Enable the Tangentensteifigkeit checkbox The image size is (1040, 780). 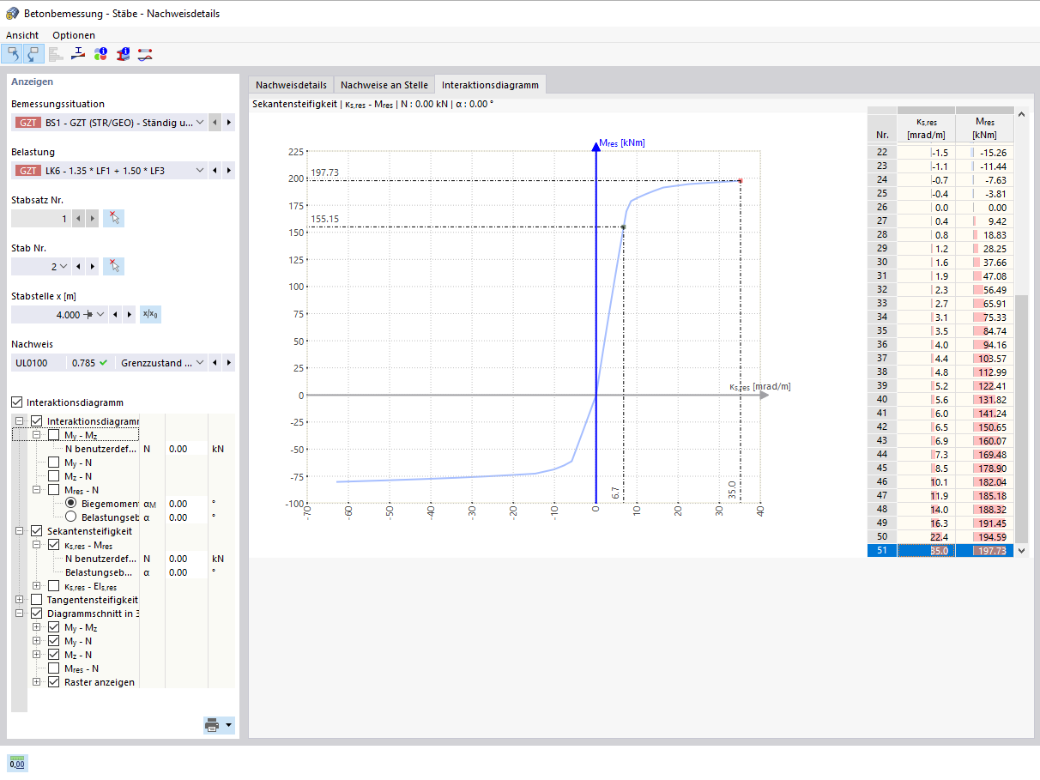point(36,600)
